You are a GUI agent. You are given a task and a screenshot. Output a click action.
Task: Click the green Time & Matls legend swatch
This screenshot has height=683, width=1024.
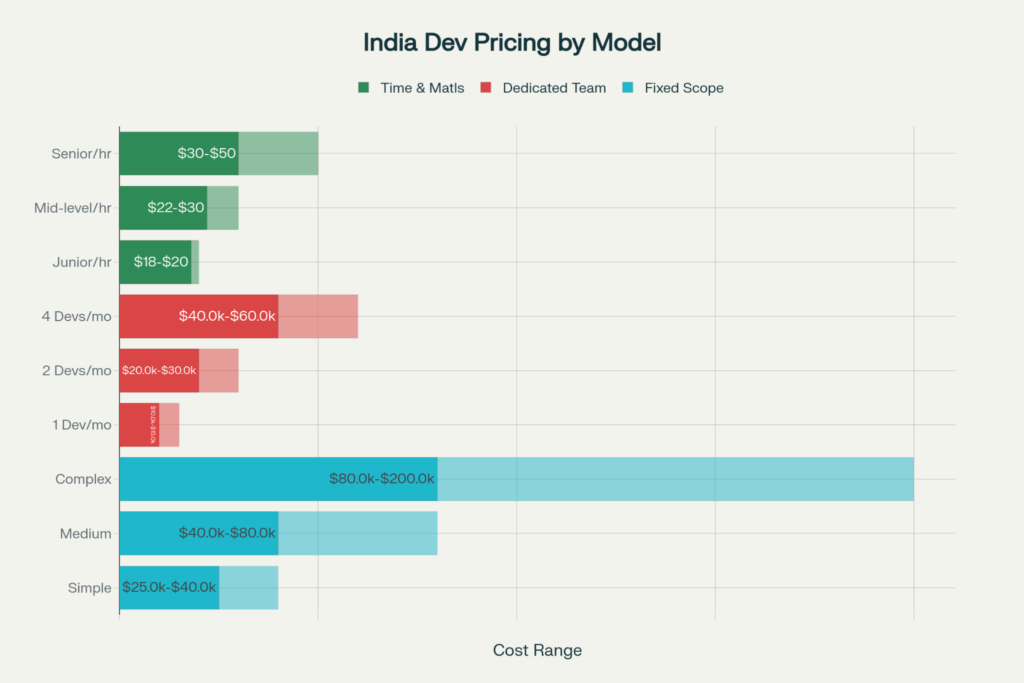(364, 88)
